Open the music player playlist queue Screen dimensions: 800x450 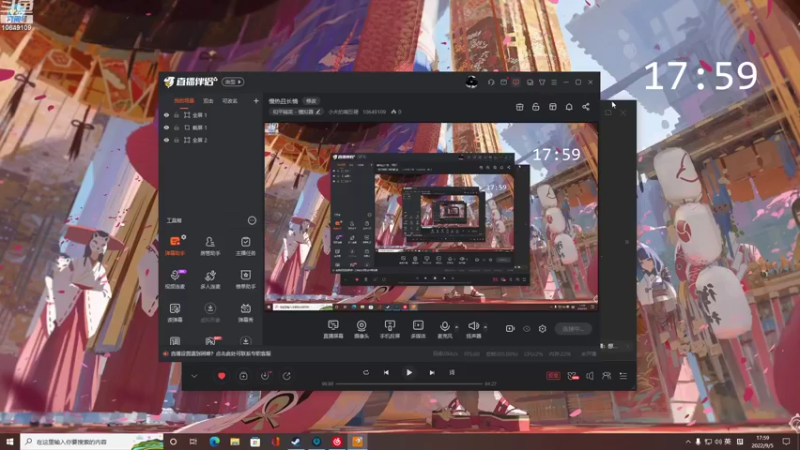coord(623,376)
